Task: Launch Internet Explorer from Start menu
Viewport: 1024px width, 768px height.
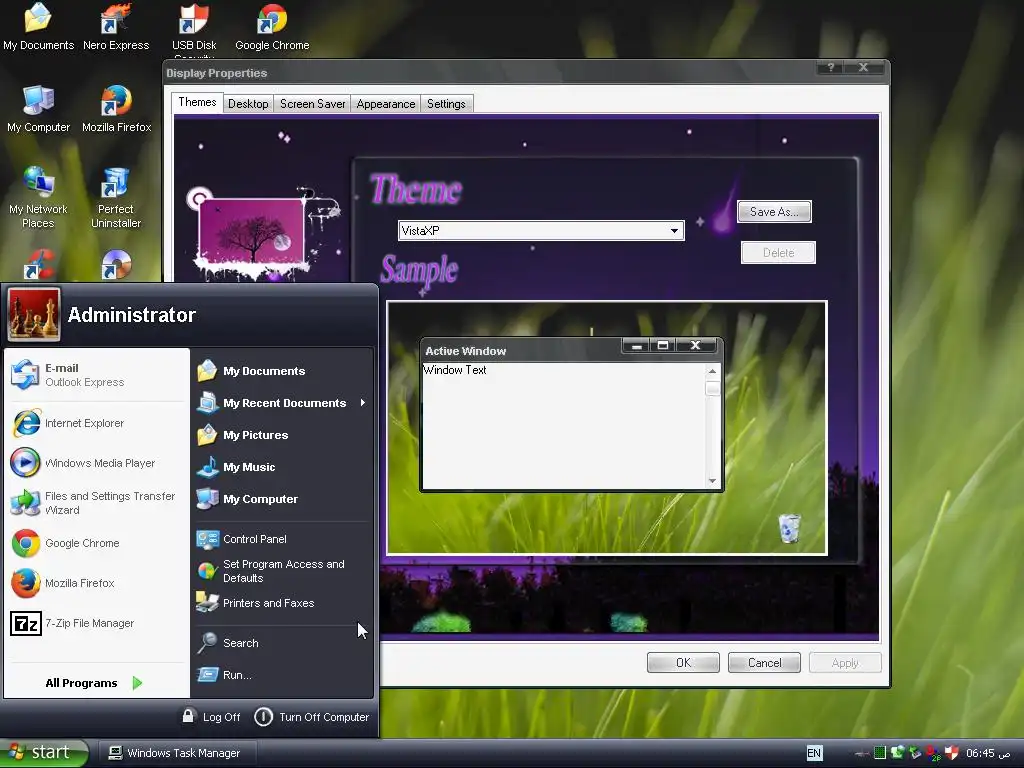Action: tap(97, 423)
